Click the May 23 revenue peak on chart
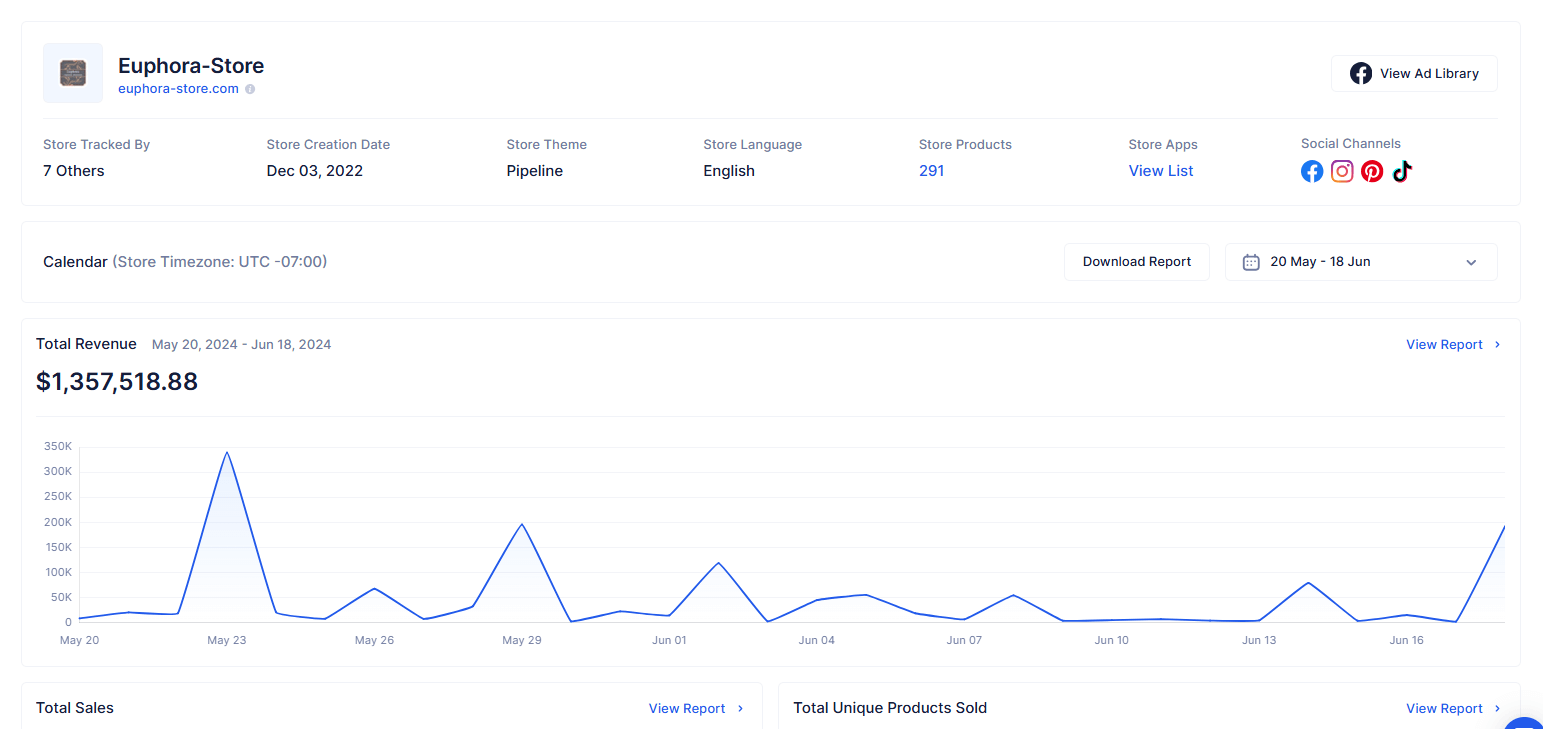Screen dimensions: 1543x729 [227, 453]
